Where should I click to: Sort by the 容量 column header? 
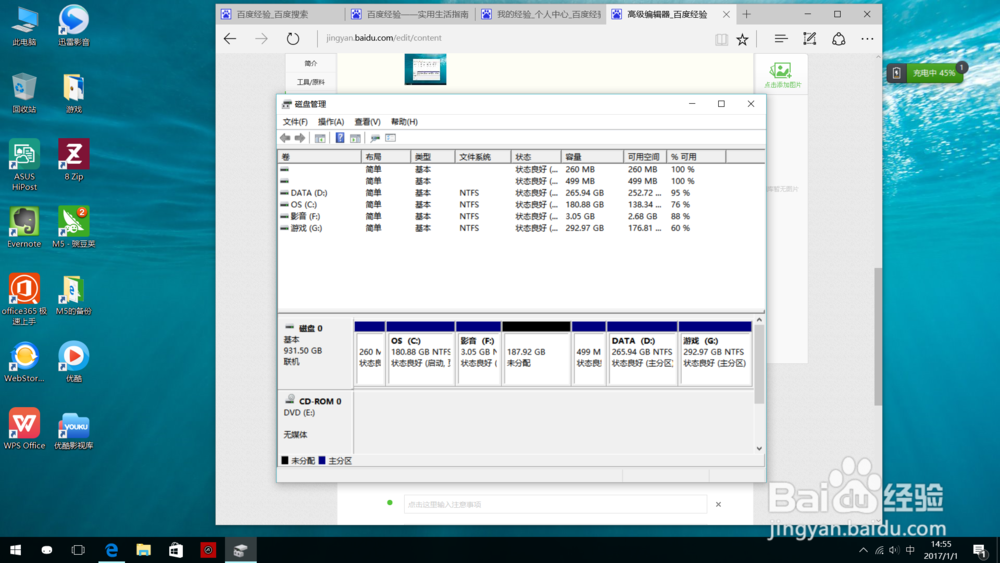(592, 157)
